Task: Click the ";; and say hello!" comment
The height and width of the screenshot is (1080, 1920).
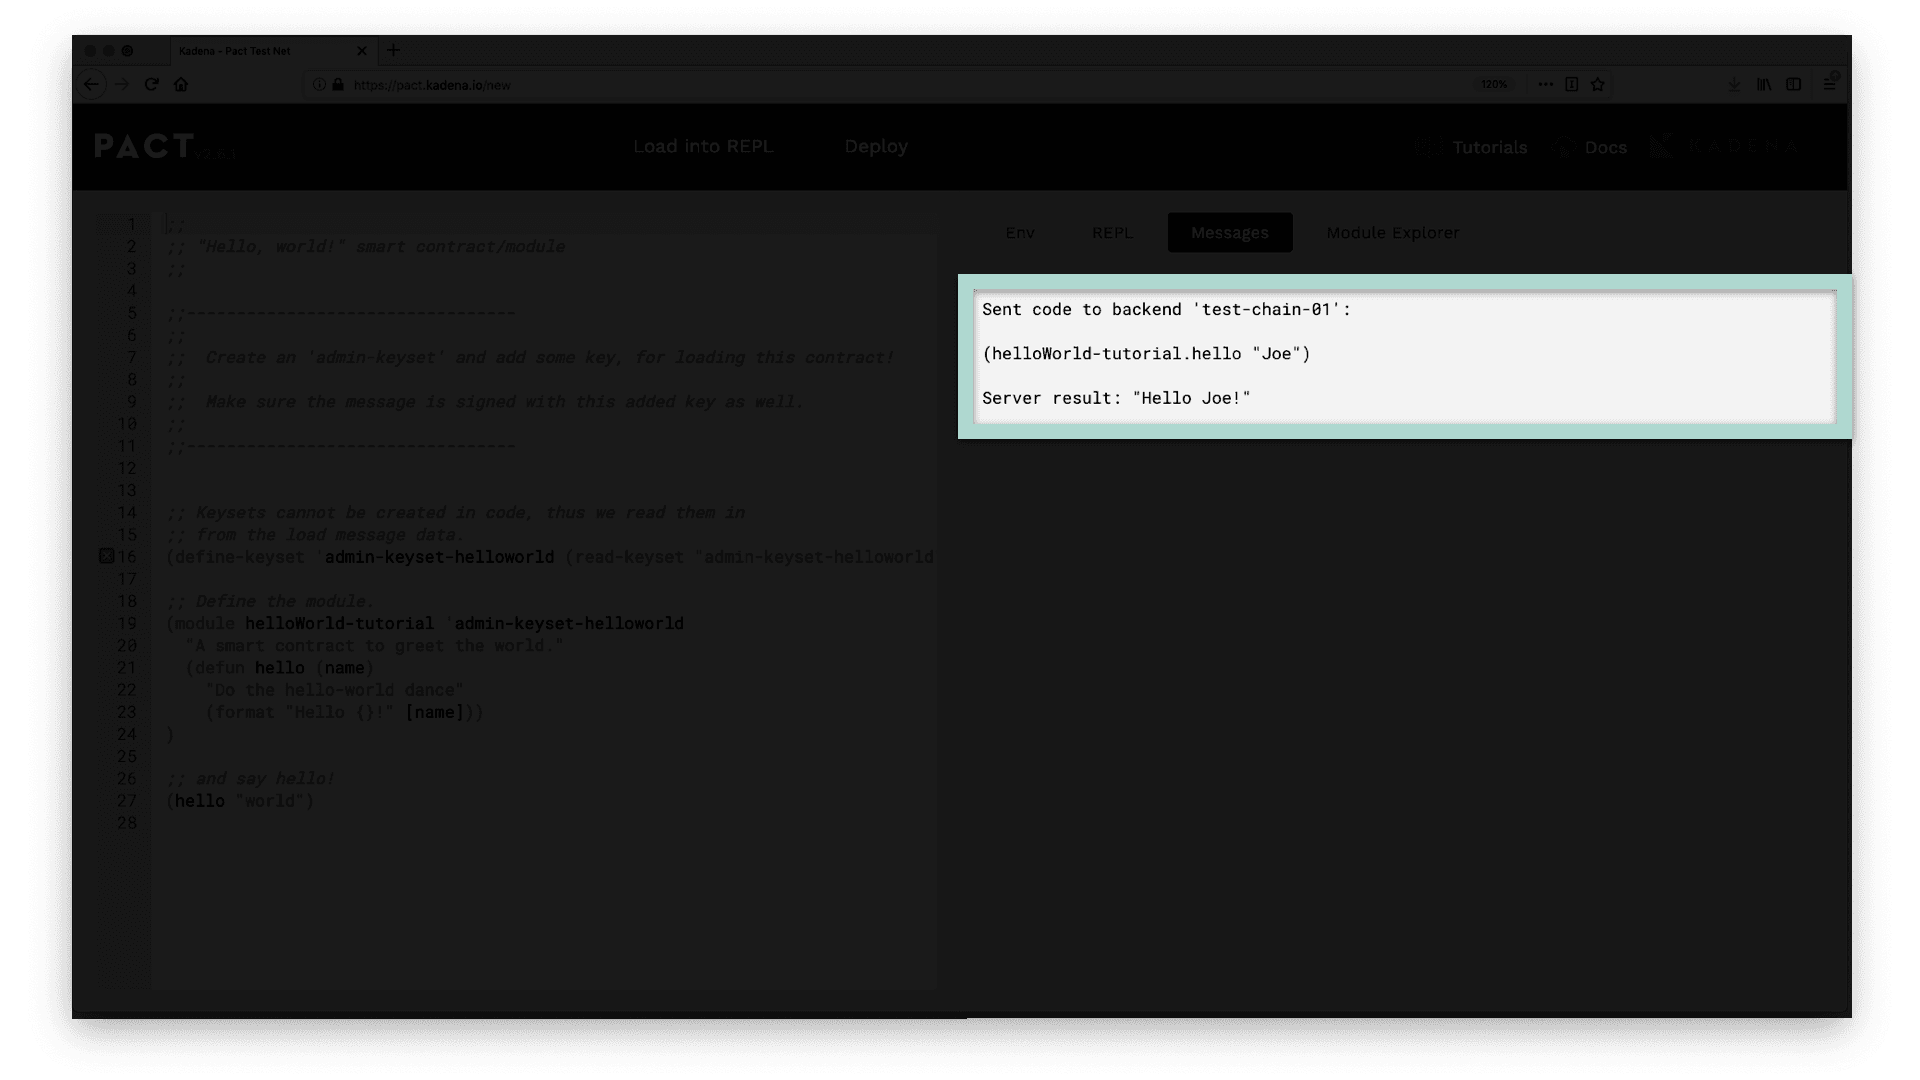Action: [250, 779]
